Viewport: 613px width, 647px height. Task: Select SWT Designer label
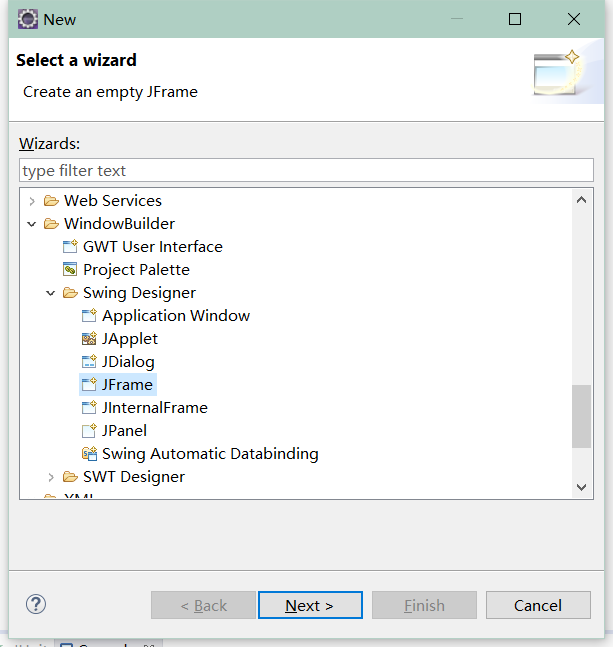134,477
